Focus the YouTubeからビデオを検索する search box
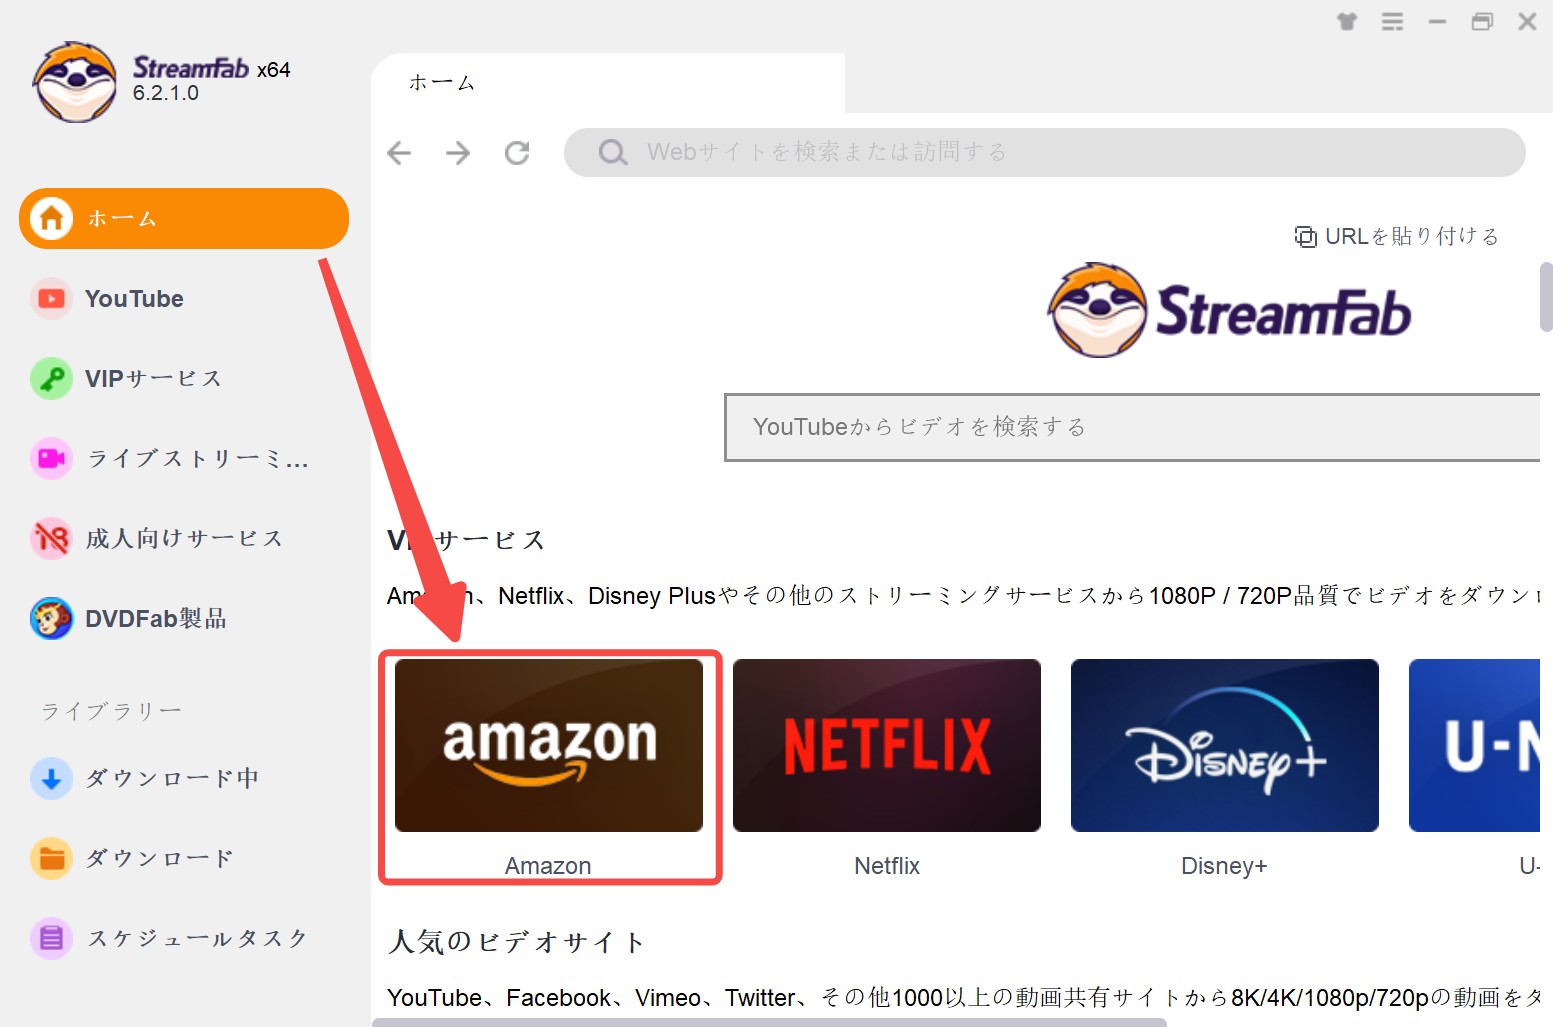 coord(1132,427)
